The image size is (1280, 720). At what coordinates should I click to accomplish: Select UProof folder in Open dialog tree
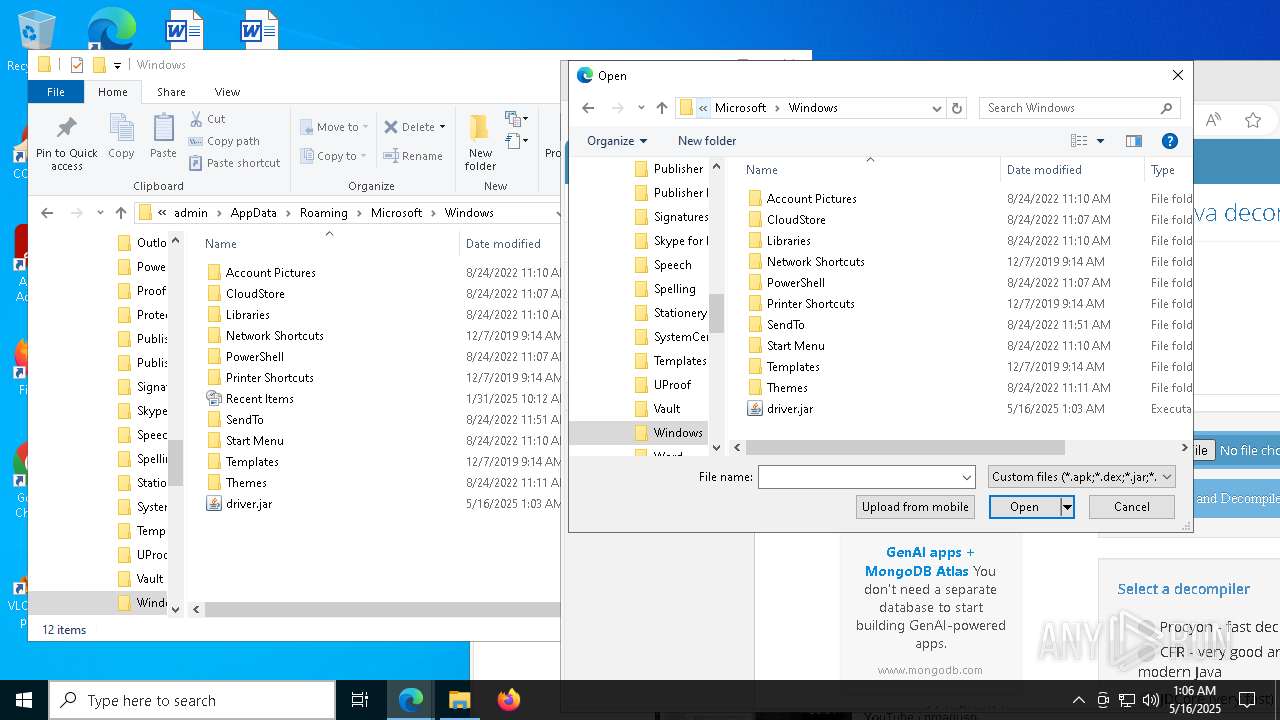pos(672,385)
